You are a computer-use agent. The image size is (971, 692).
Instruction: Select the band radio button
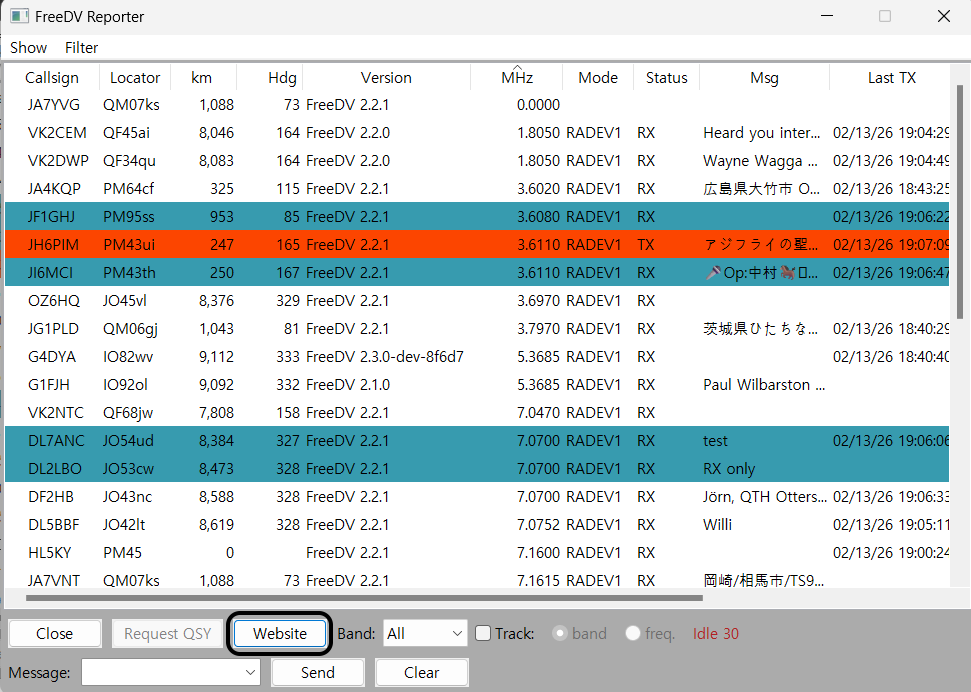560,633
